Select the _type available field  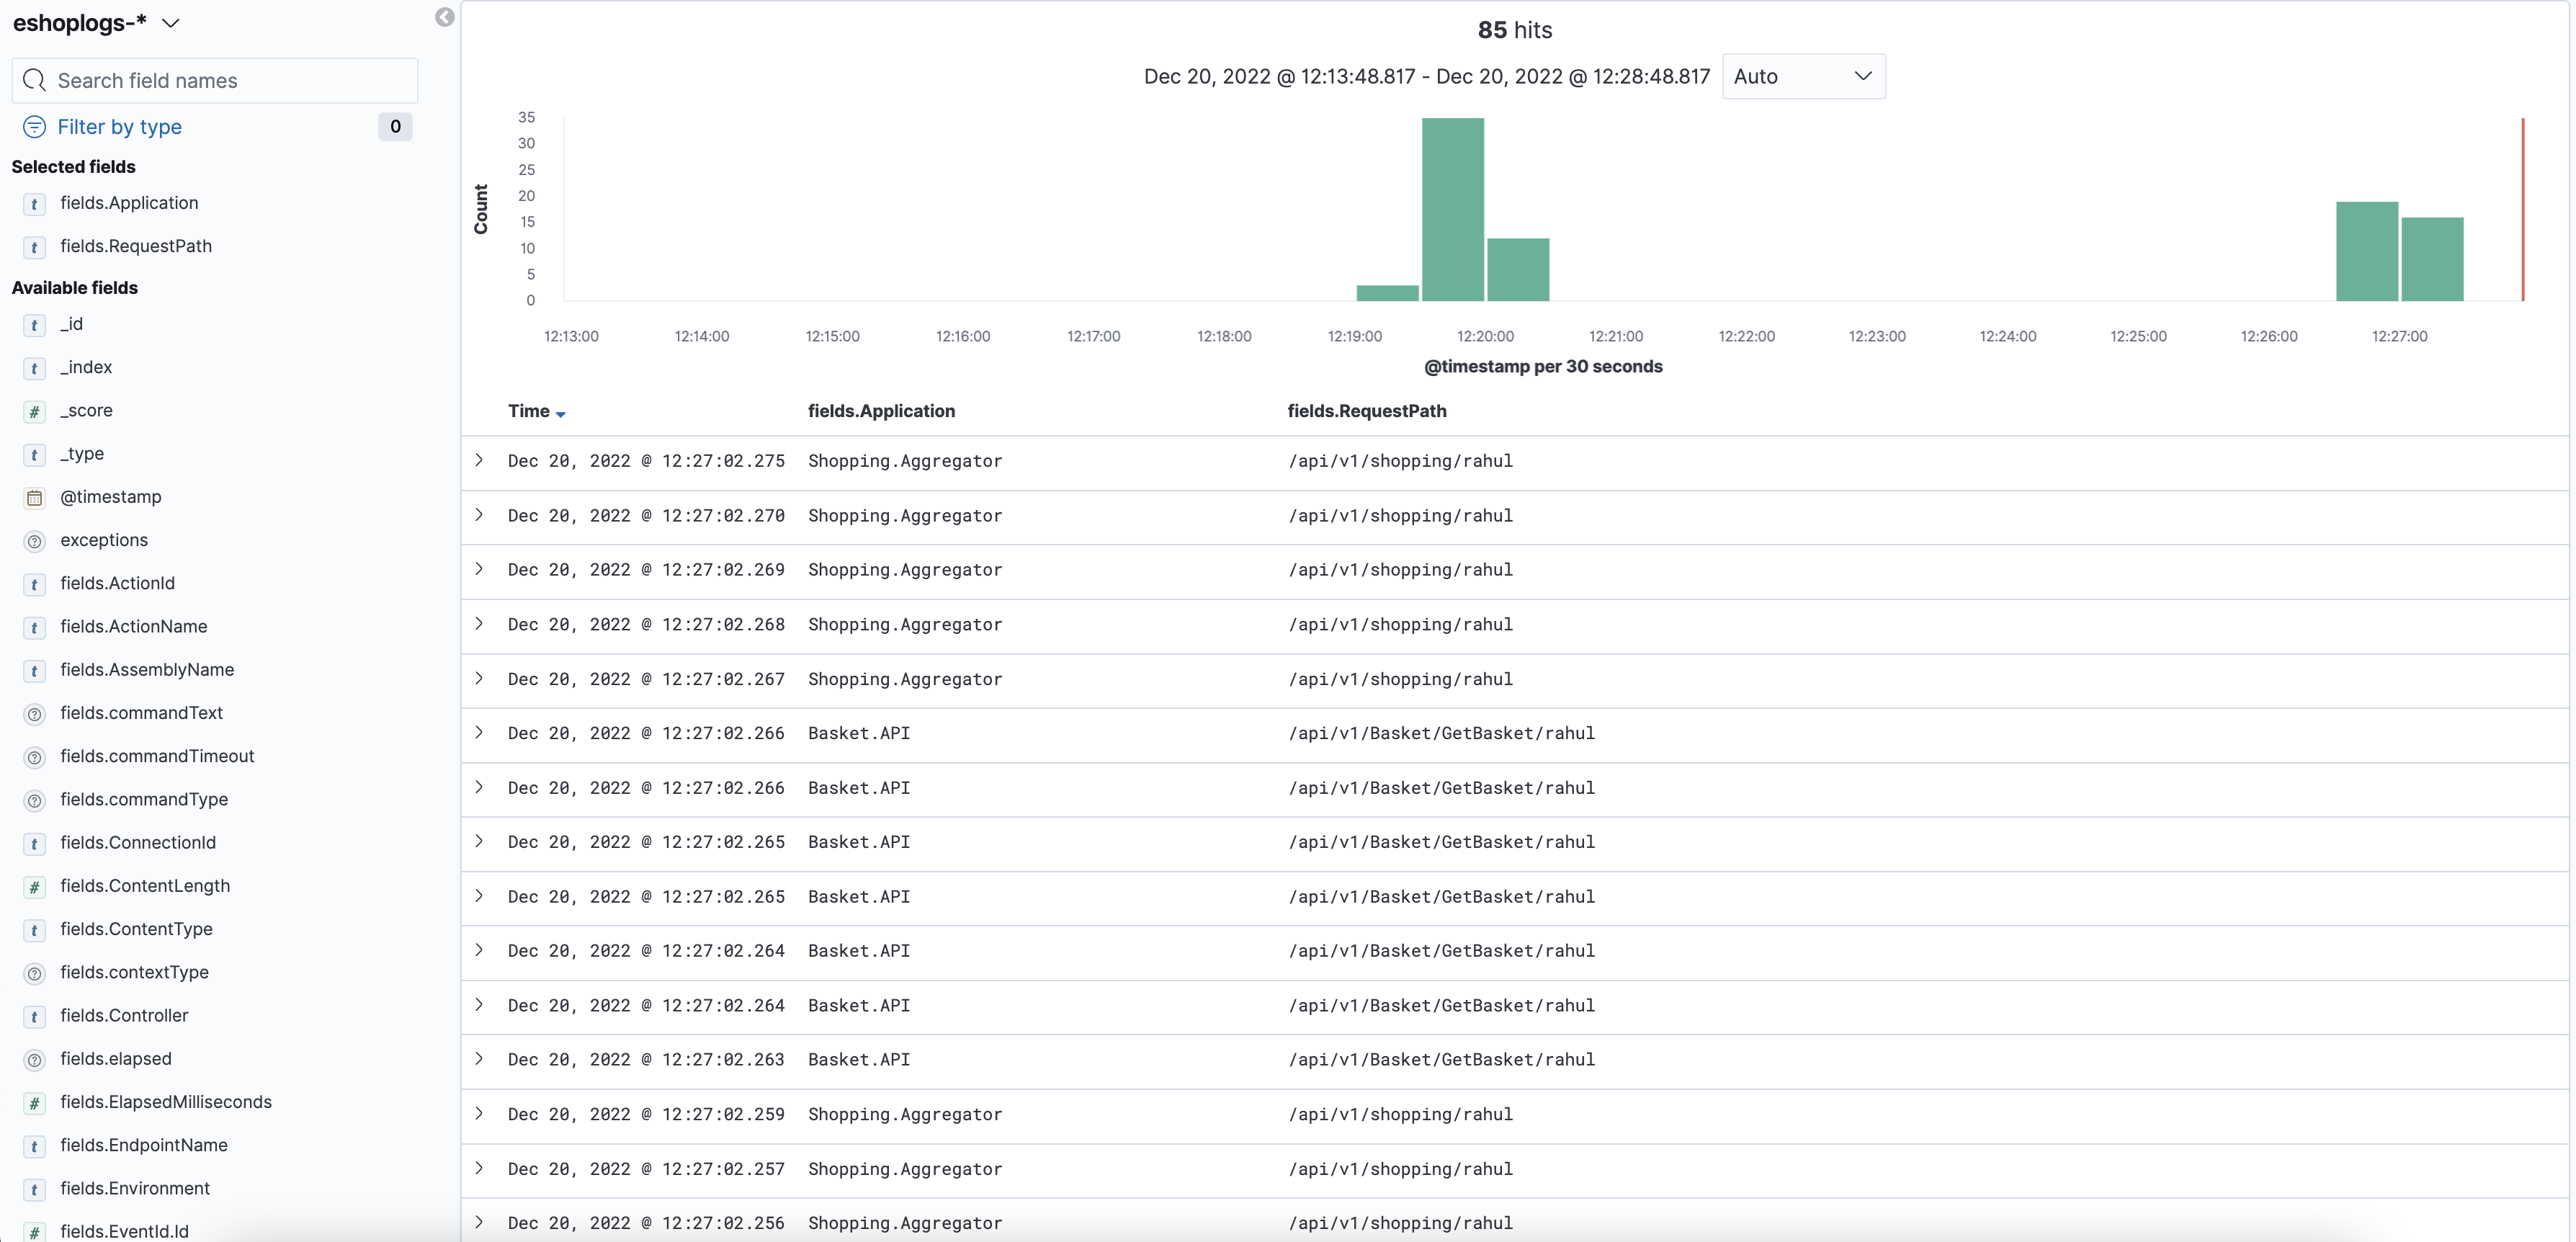[x=82, y=454]
